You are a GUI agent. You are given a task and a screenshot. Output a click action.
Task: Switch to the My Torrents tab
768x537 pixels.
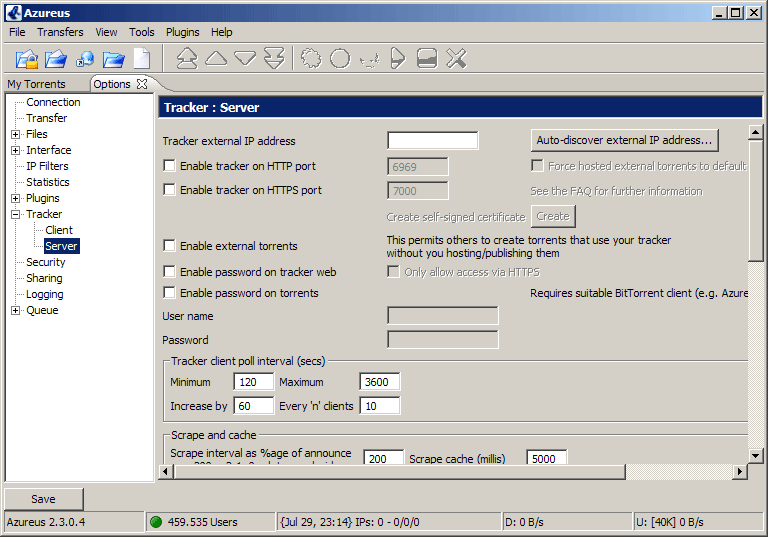tap(37, 84)
